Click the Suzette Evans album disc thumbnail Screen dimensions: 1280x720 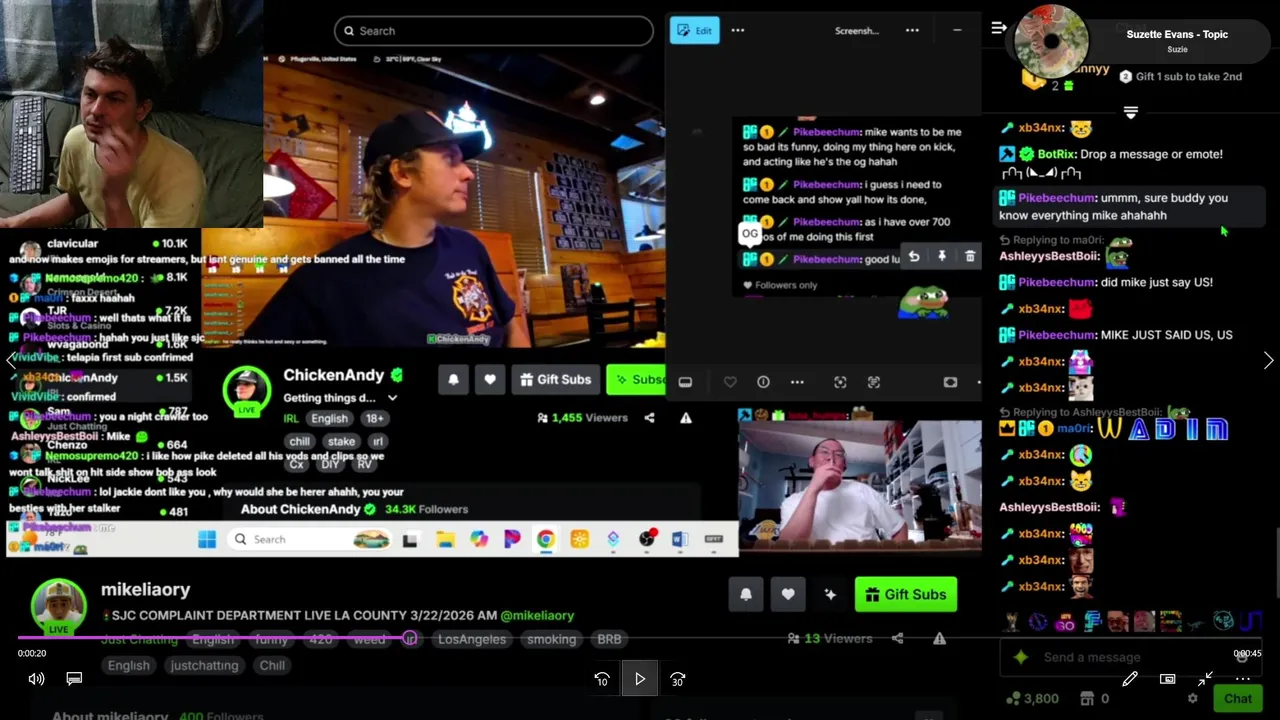pyautogui.click(x=1051, y=42)
